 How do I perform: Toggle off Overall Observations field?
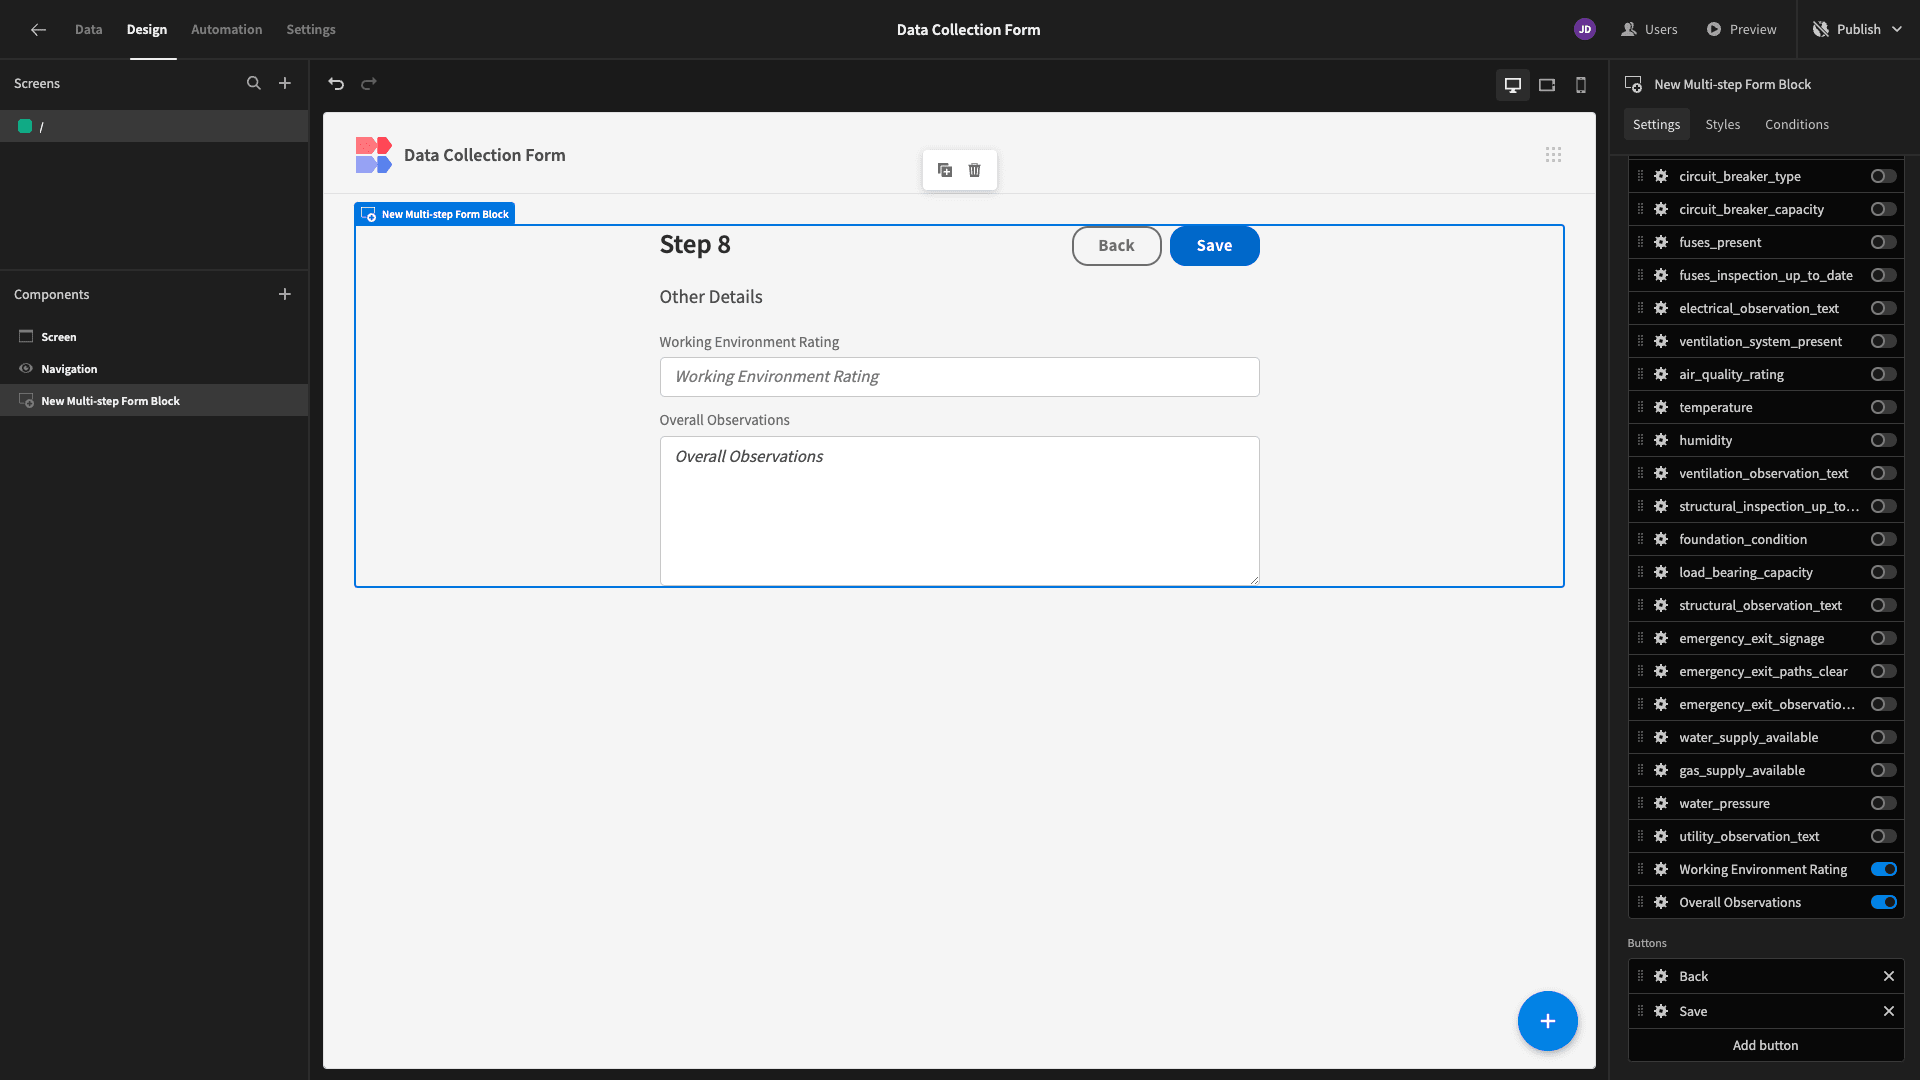pyautogui.click(x=1884, y=902)
